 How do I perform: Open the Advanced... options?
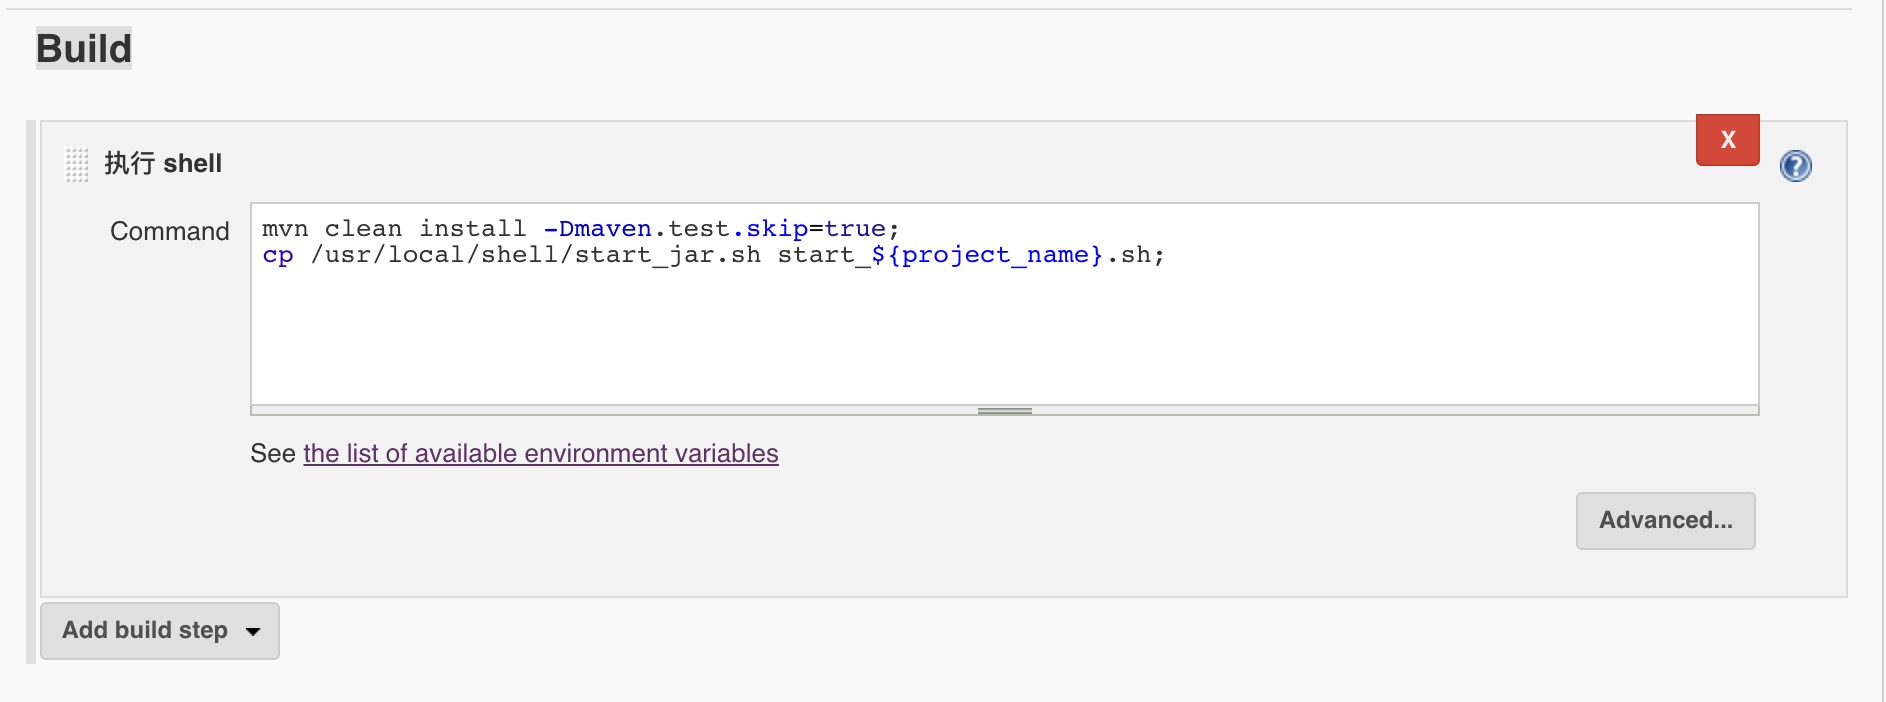point(1666,521)
